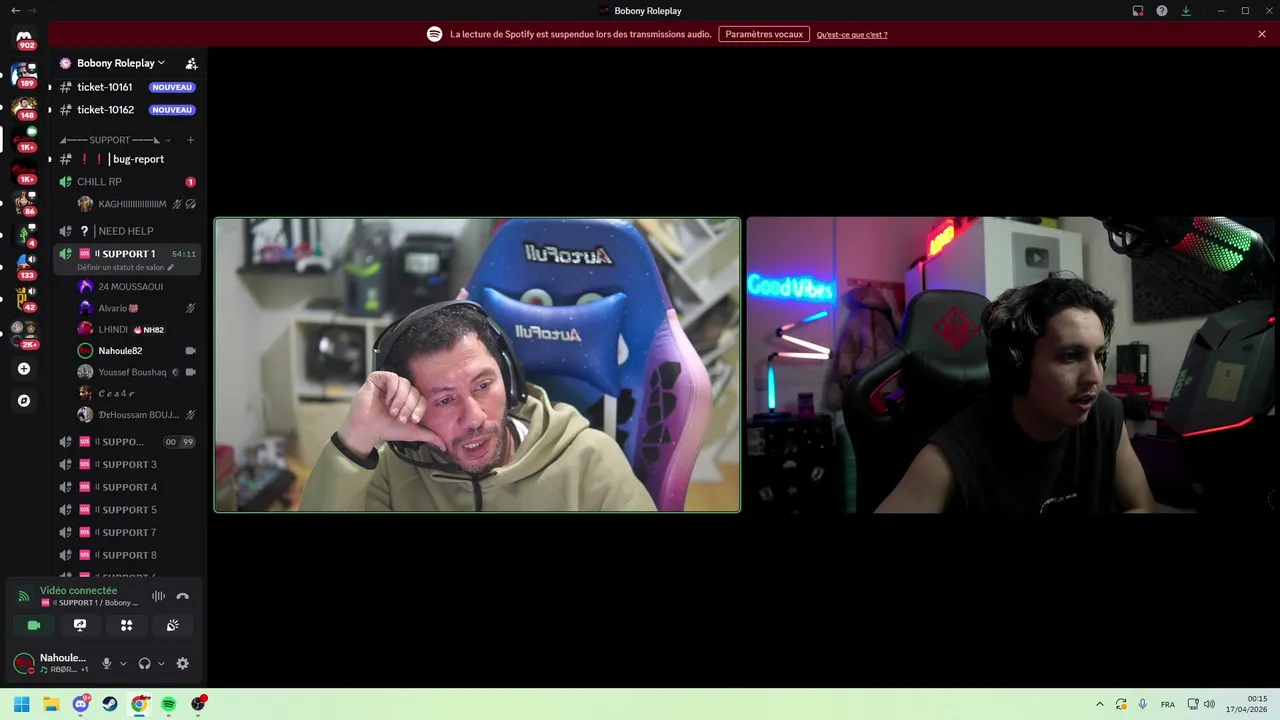1280x720 pixels.
Task: Deafen with the headphones button
Action: [144, 663]
